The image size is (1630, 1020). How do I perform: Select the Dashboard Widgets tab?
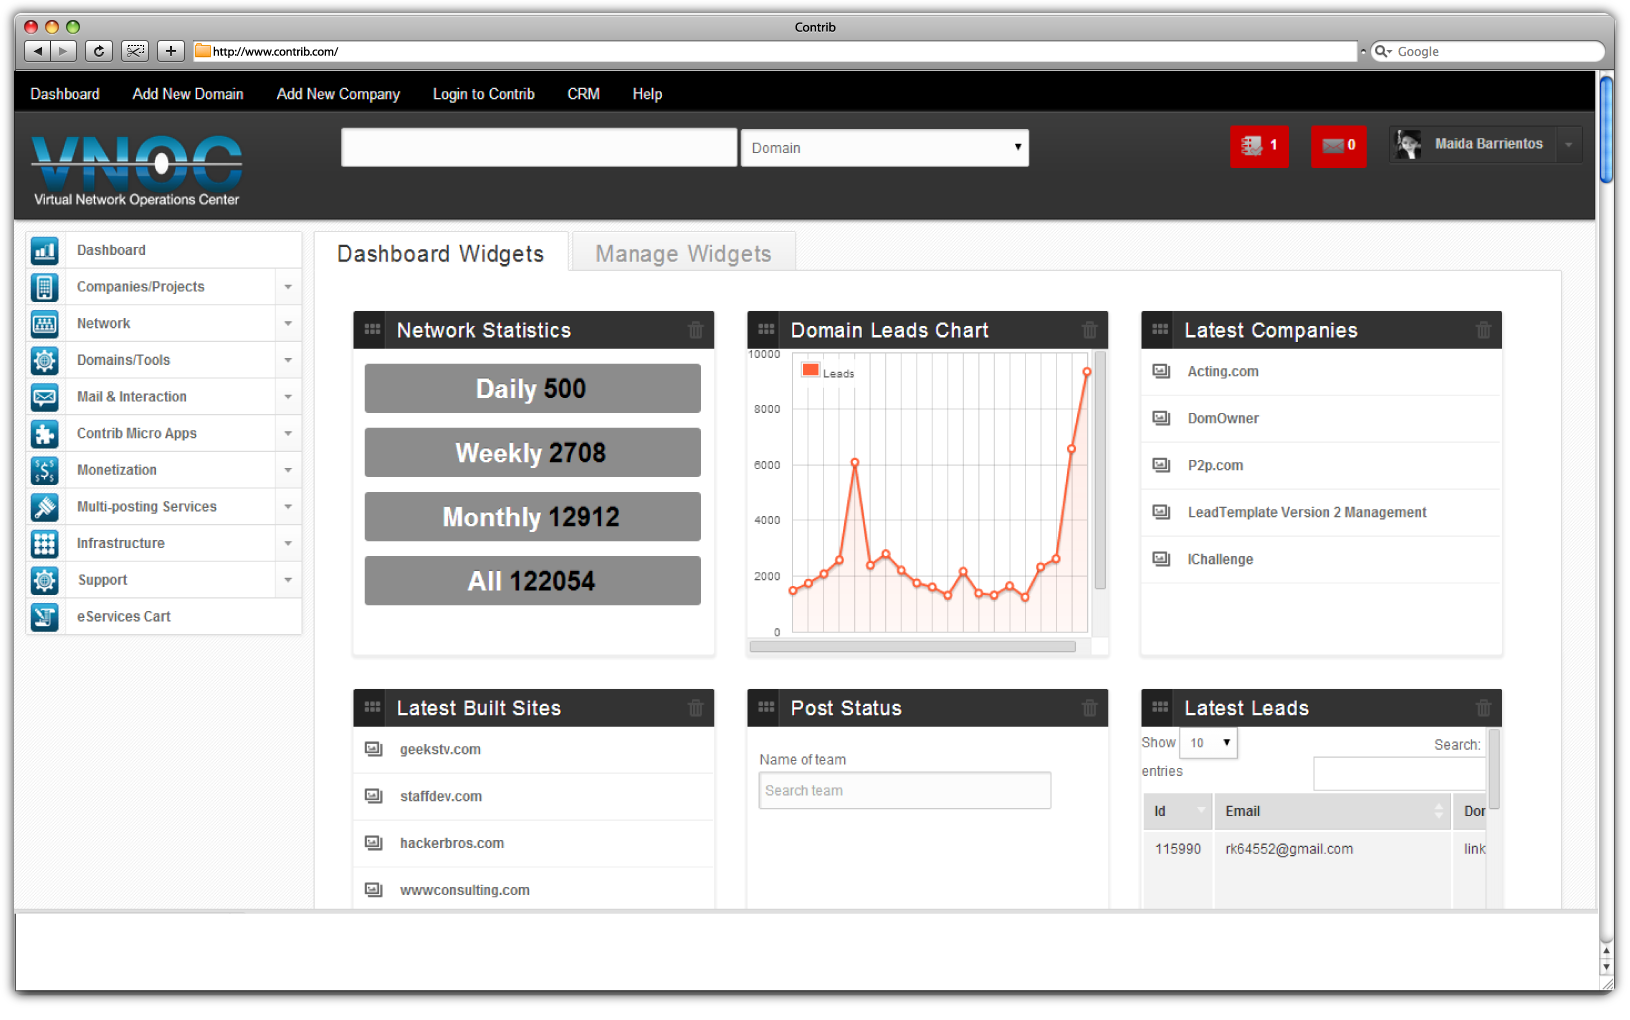coord(441,254)
